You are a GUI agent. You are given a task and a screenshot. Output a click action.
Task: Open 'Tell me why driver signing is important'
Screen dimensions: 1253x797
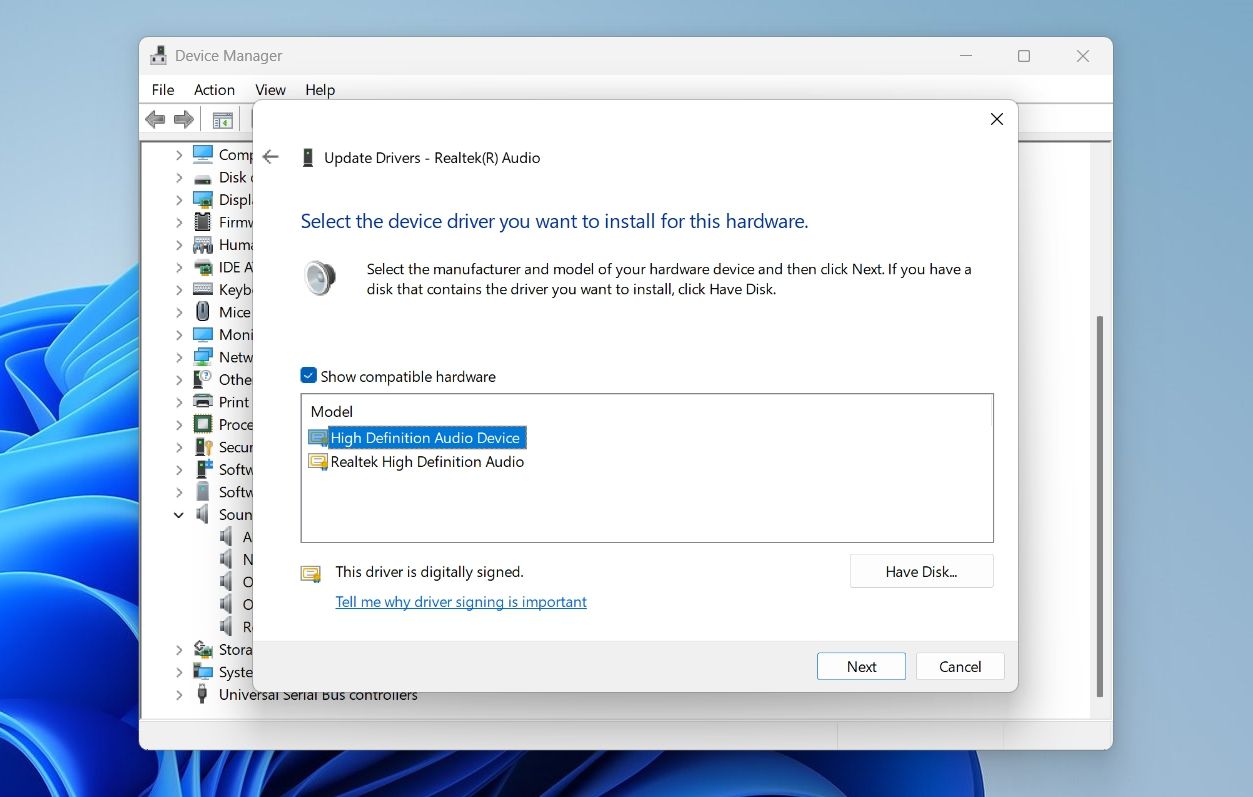pos(461,601)
